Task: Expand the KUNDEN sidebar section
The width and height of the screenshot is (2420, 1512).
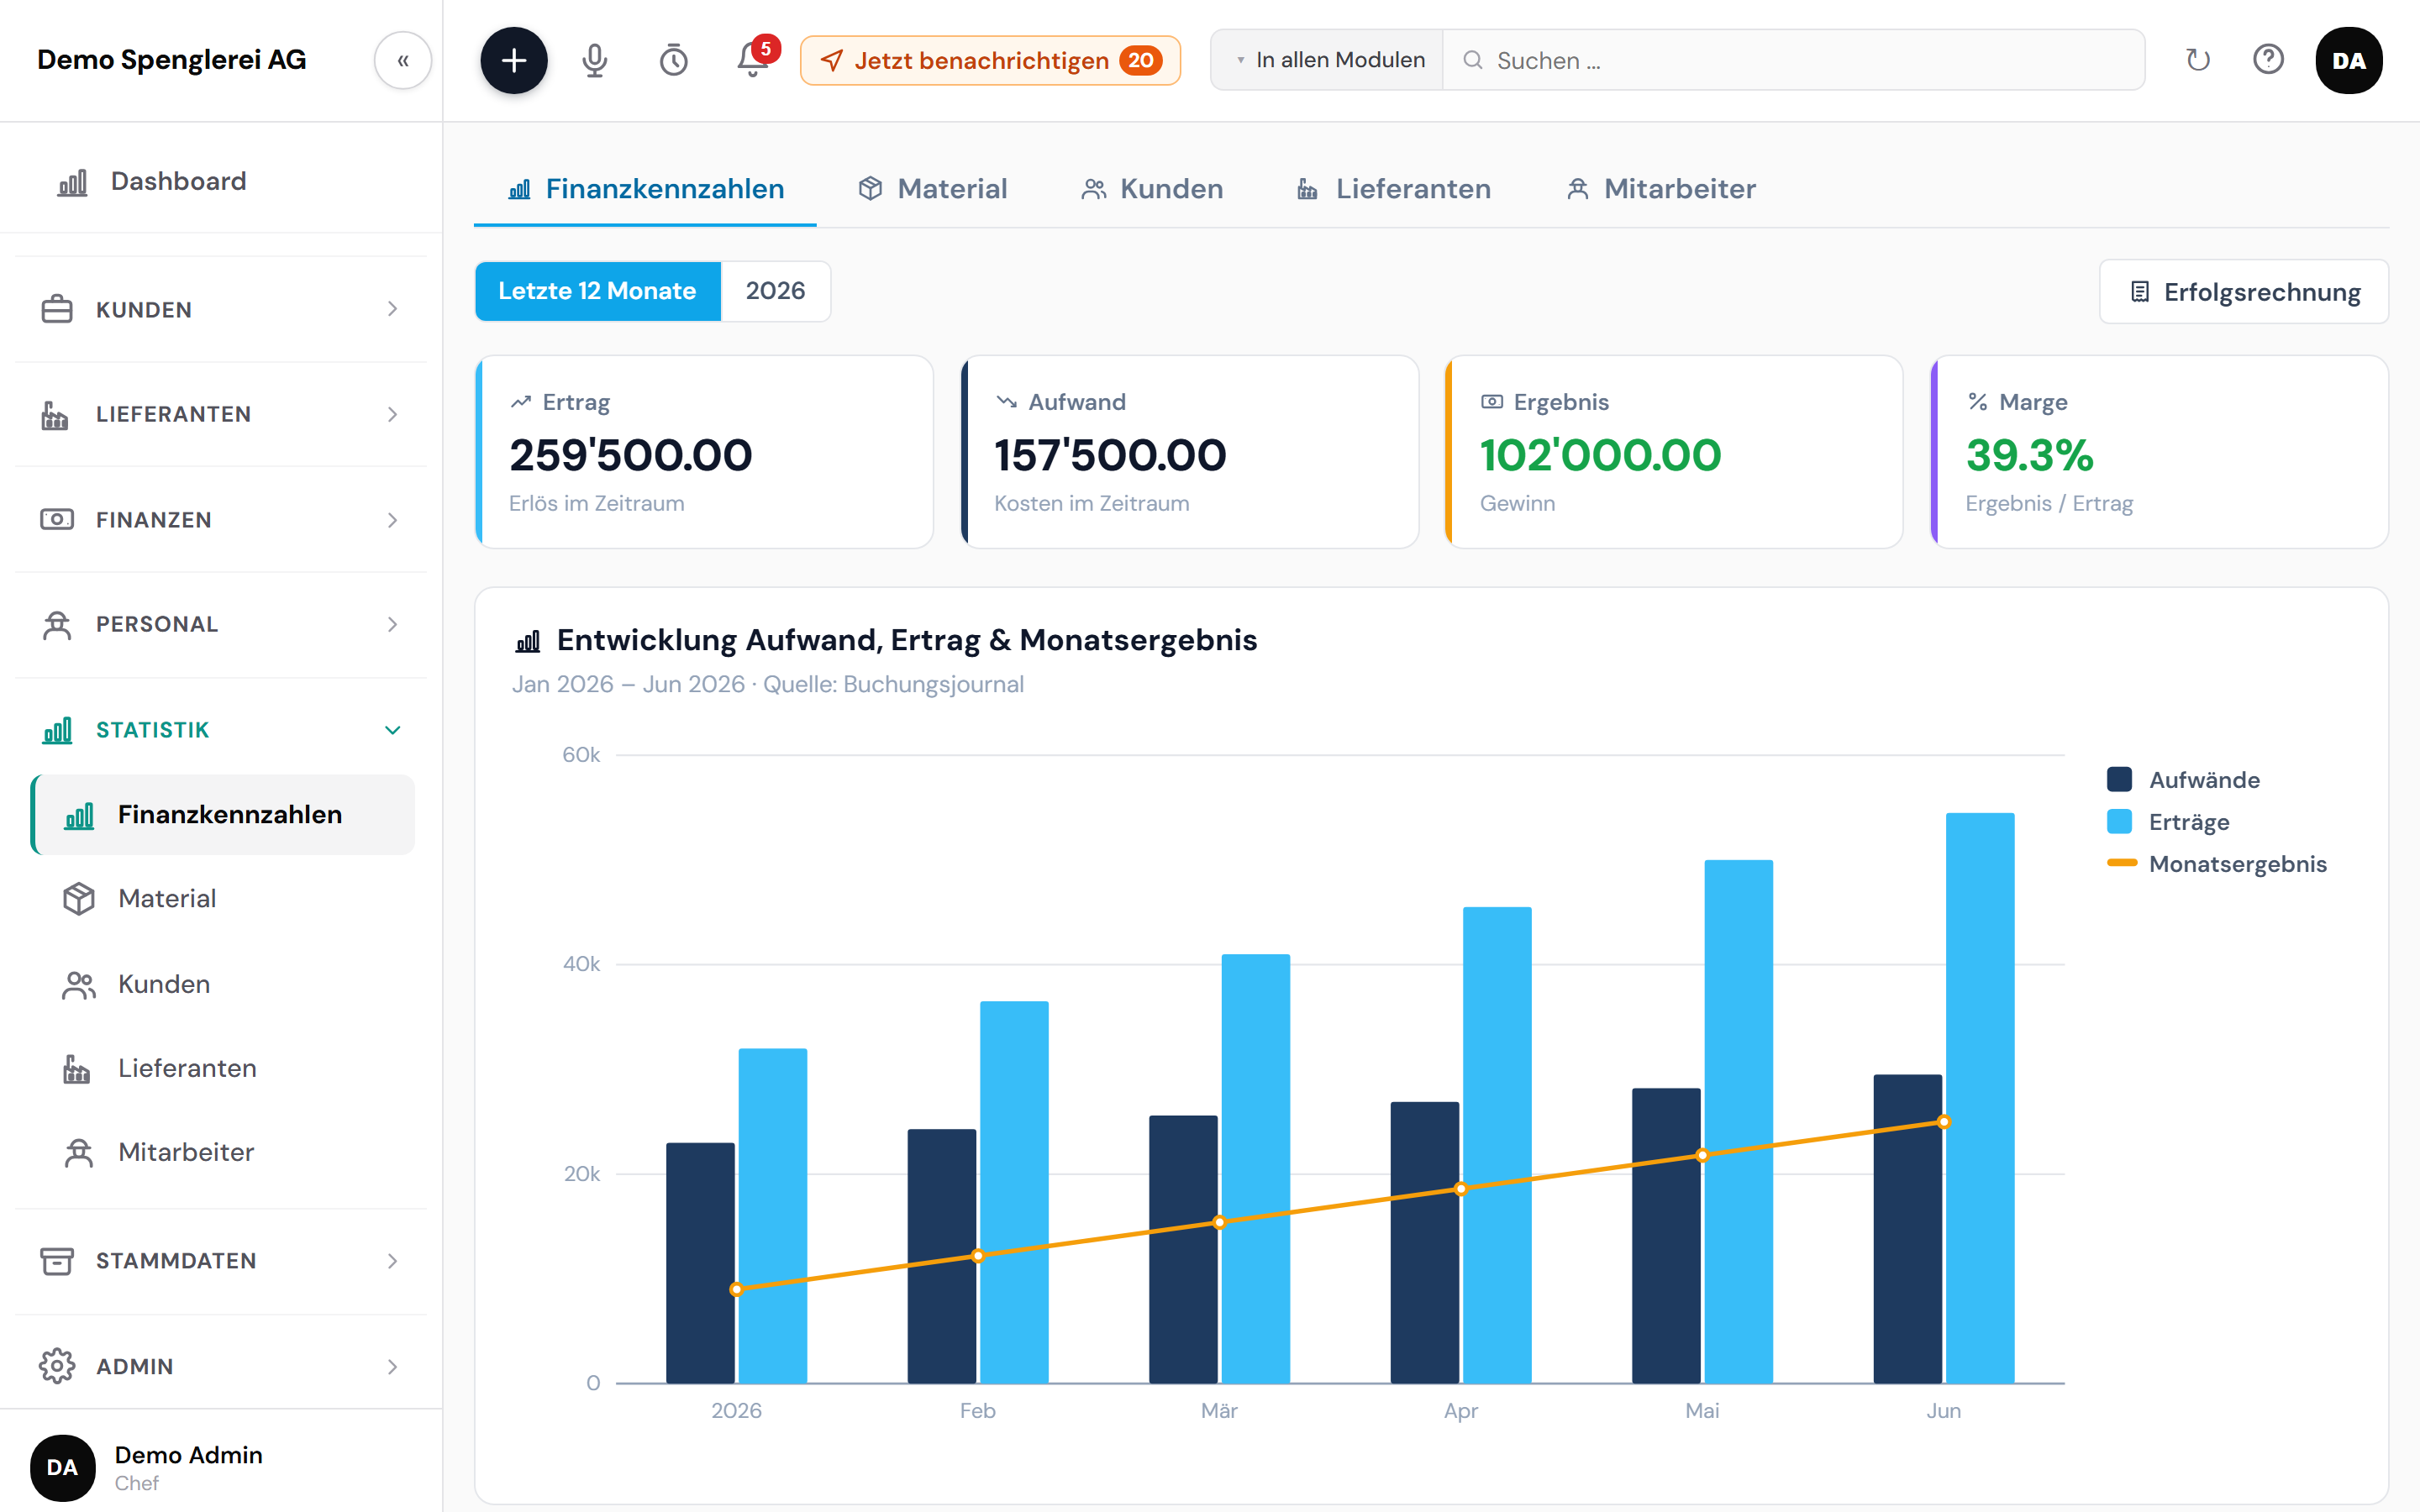Action: point(221,309)
